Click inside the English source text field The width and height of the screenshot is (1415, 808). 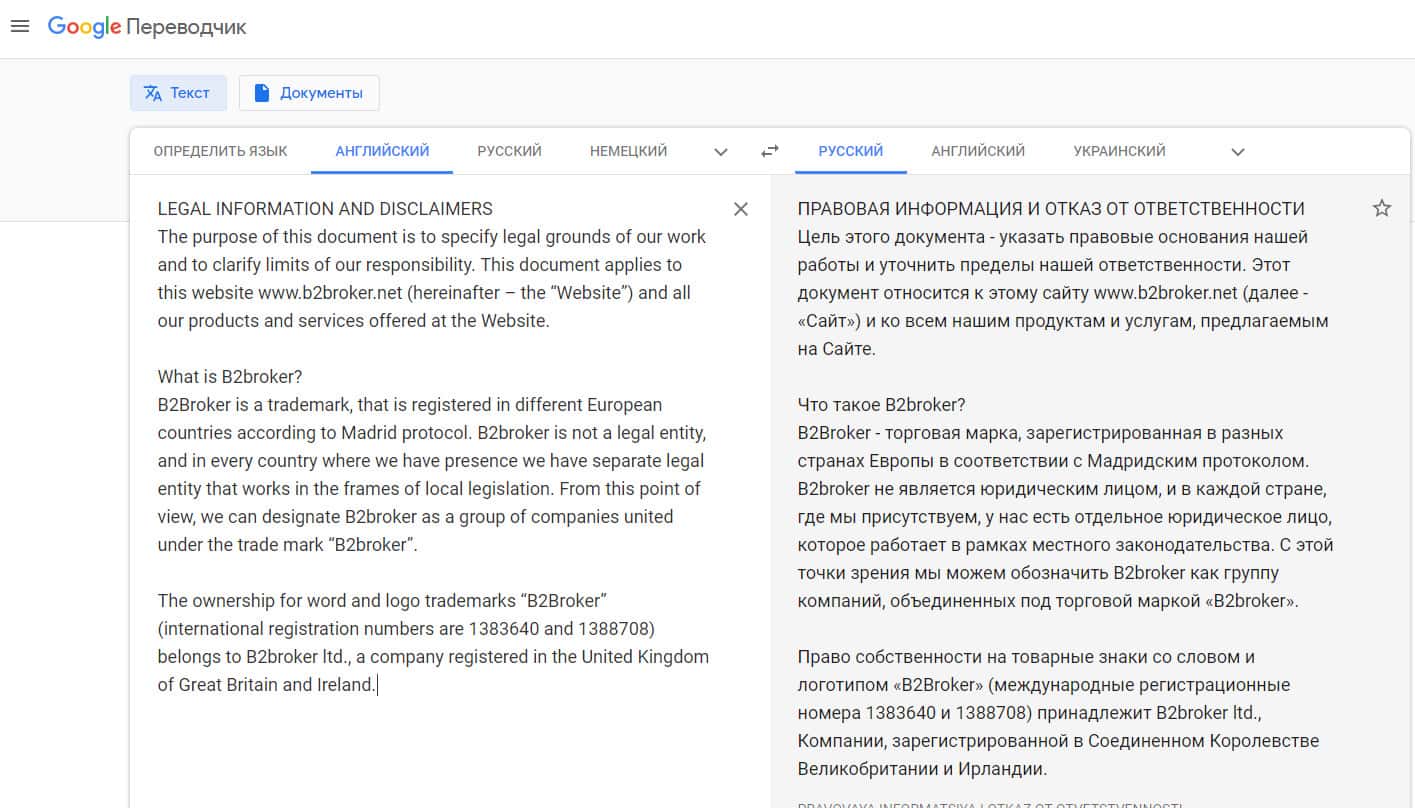tap(432, 460)
